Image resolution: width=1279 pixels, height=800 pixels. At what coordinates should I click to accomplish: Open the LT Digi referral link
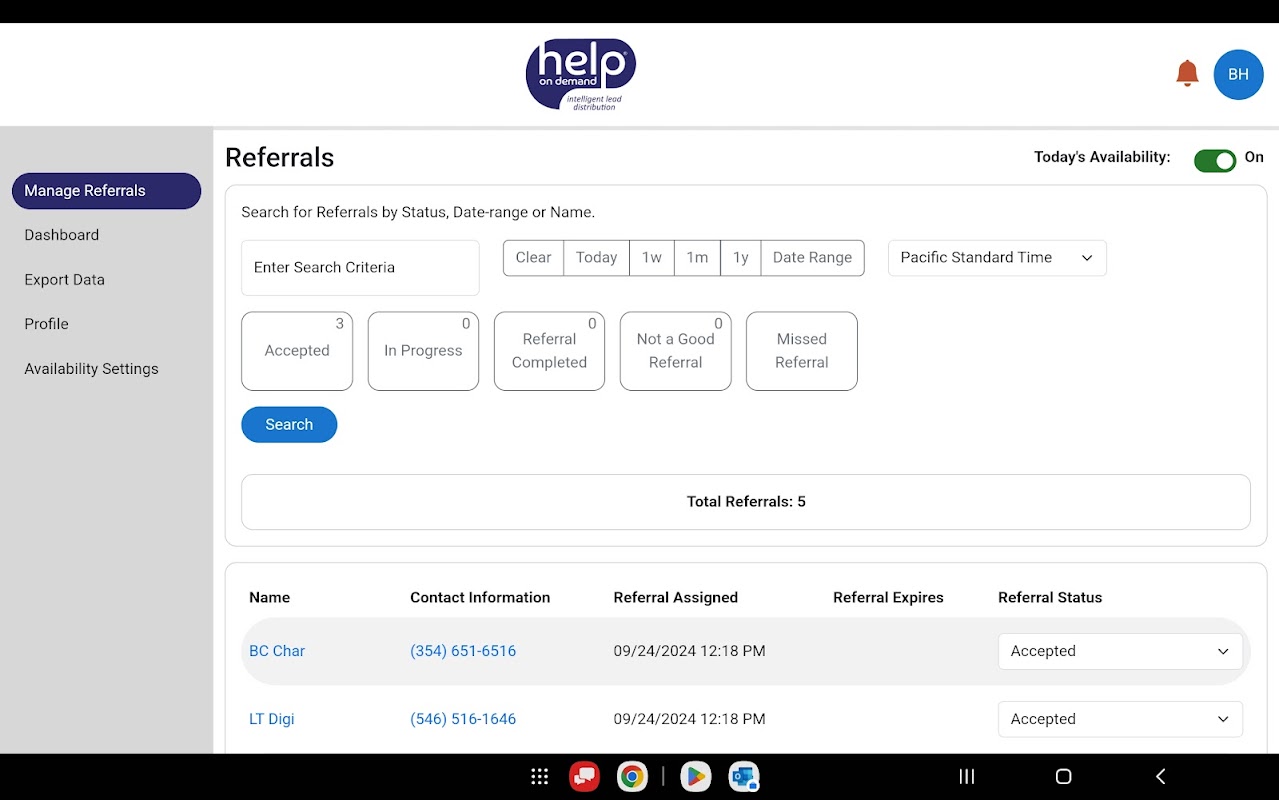click(272, 719)
